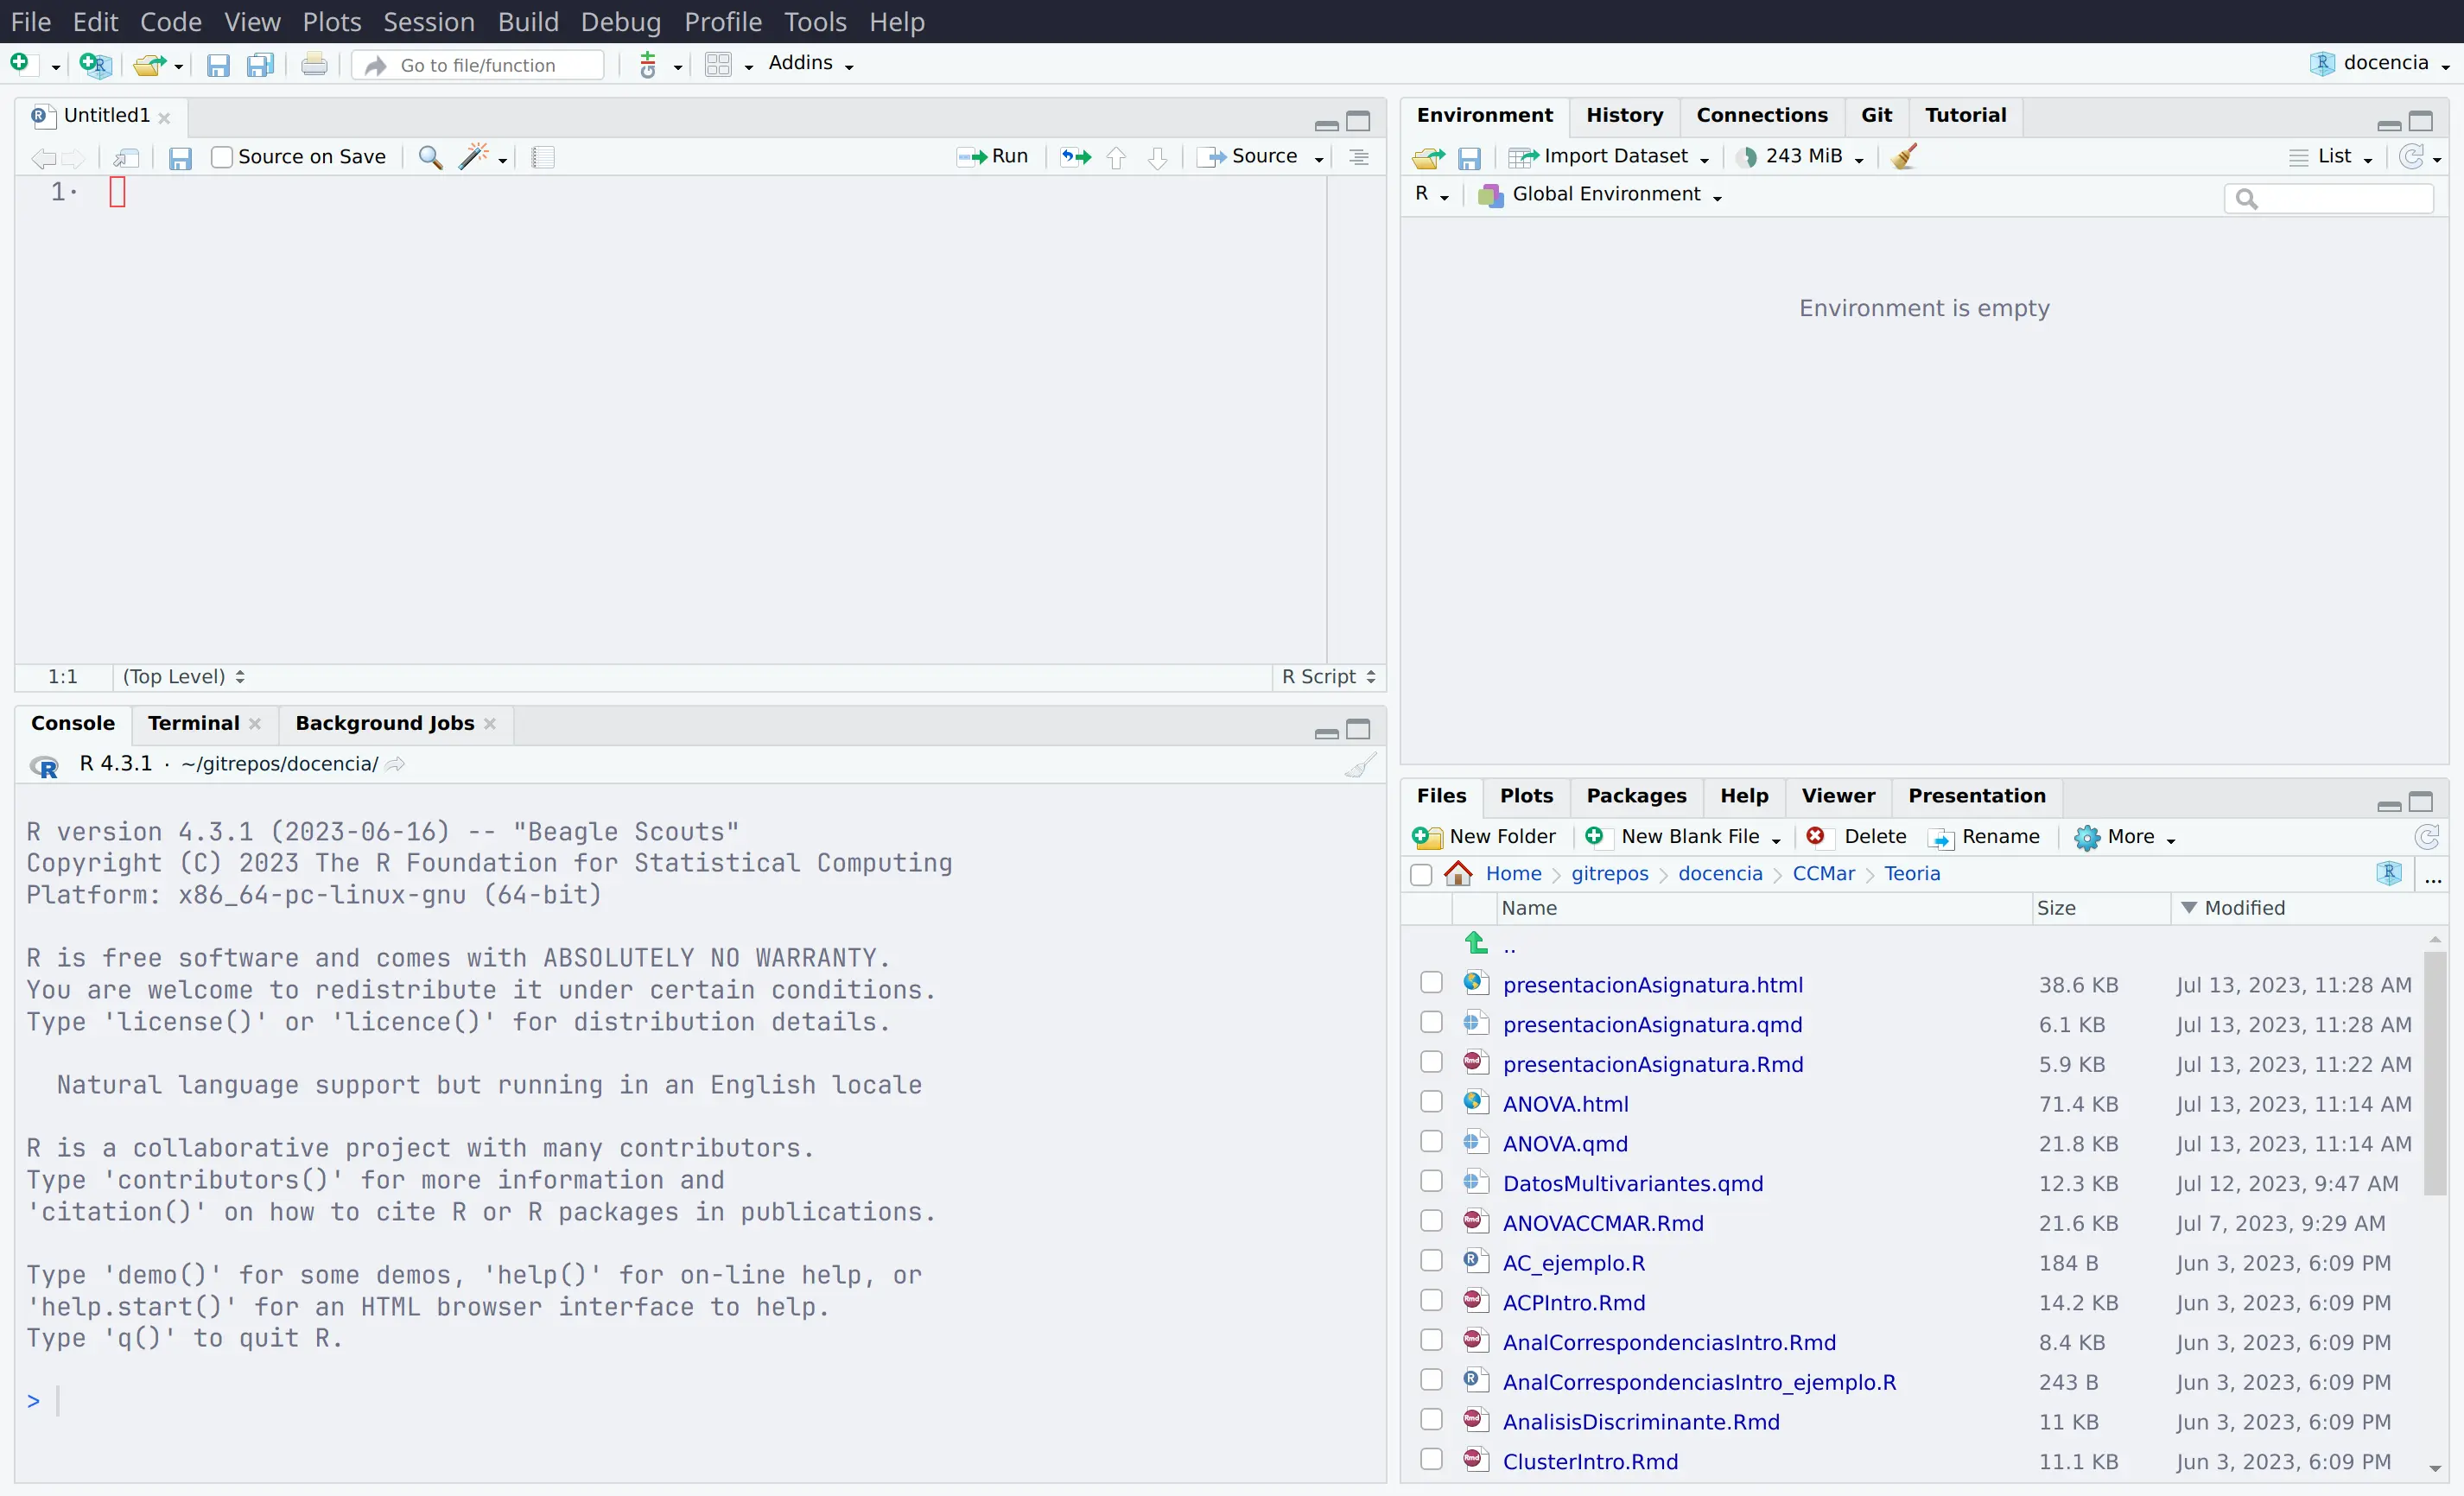This screenshot has width=2464, height=1496.
Task: Enable the Source on Save checkbox
Action: (x=222, y=157)
